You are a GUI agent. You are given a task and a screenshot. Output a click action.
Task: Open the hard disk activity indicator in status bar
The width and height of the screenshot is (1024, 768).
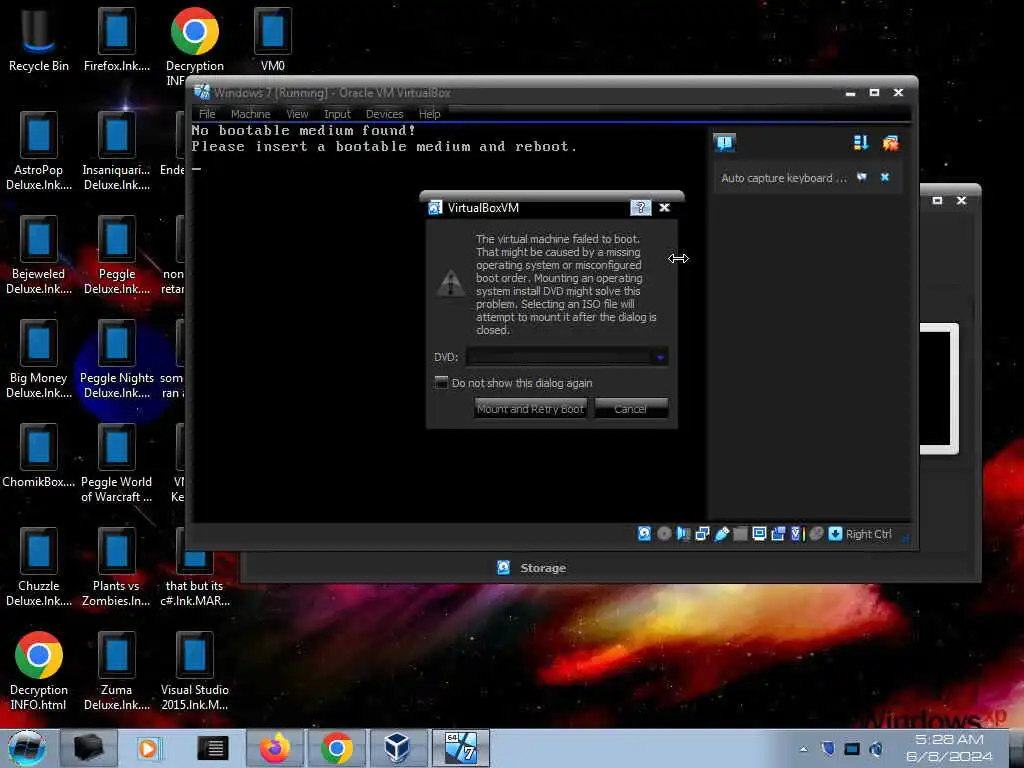pos(644,534)
